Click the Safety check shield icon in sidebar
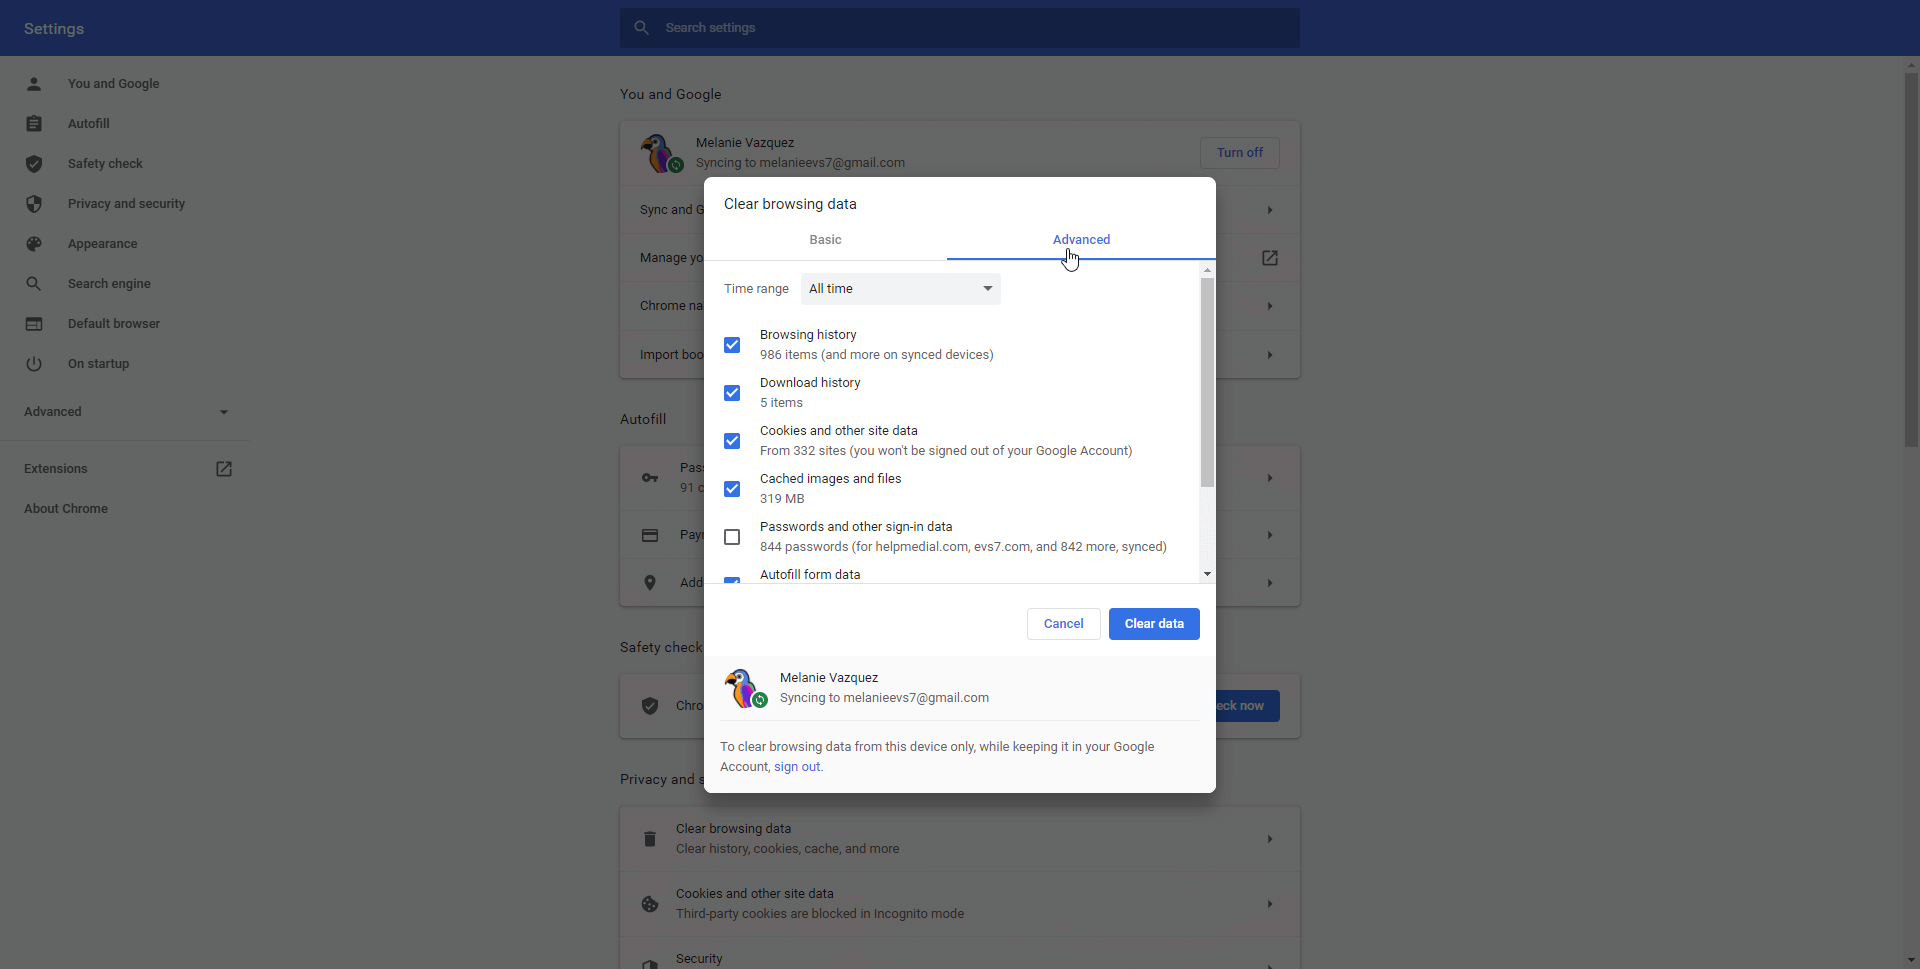The width and height of the screenshot is (1920, 969). 34,164
